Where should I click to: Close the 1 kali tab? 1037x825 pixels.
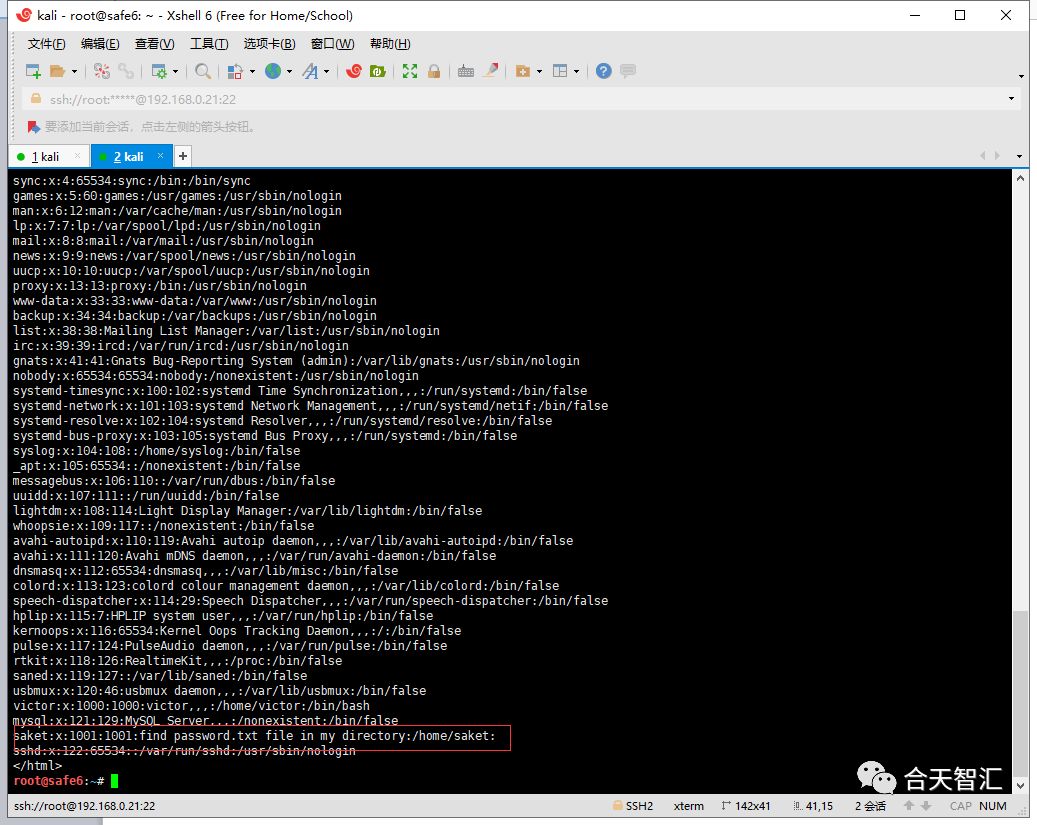[x=77, y=156]
